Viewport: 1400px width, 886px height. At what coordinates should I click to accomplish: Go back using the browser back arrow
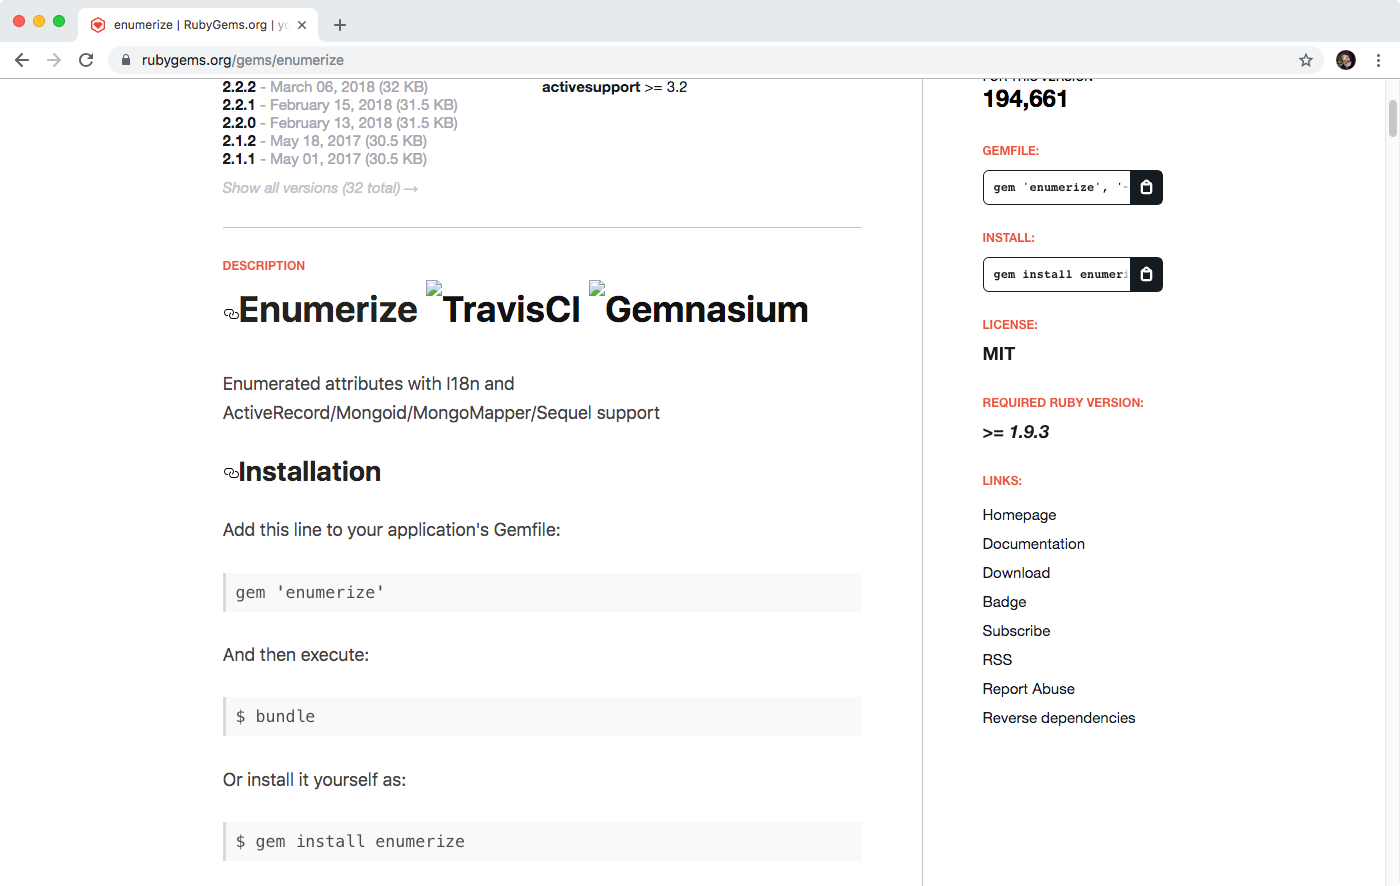[22, 60]
